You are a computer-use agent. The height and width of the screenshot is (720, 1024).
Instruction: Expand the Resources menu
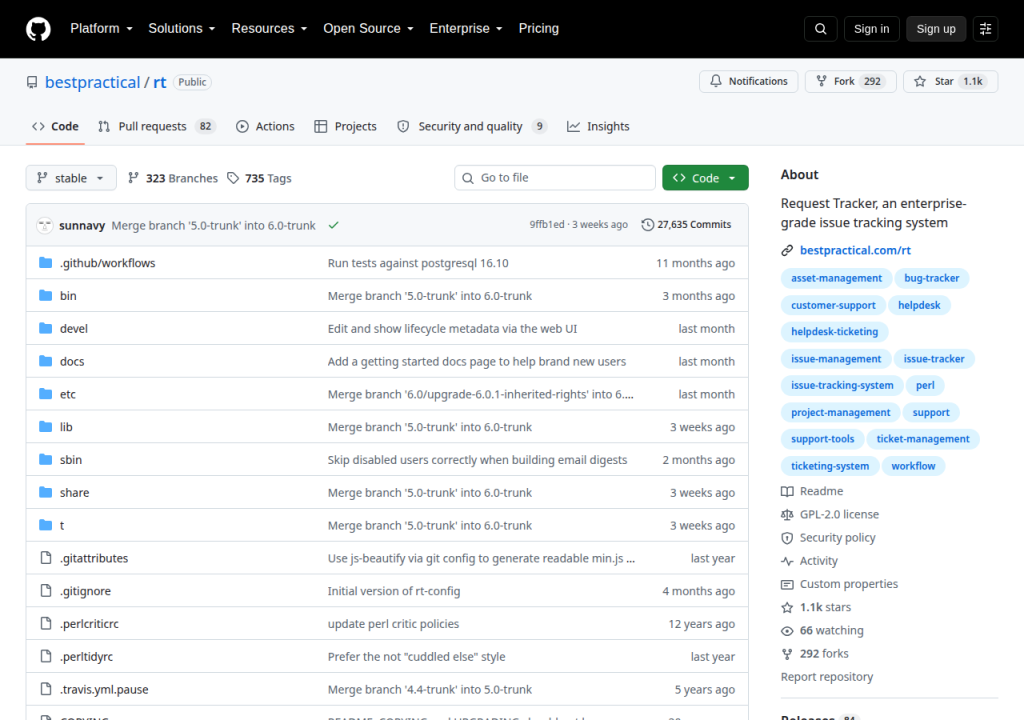(269, 29)
